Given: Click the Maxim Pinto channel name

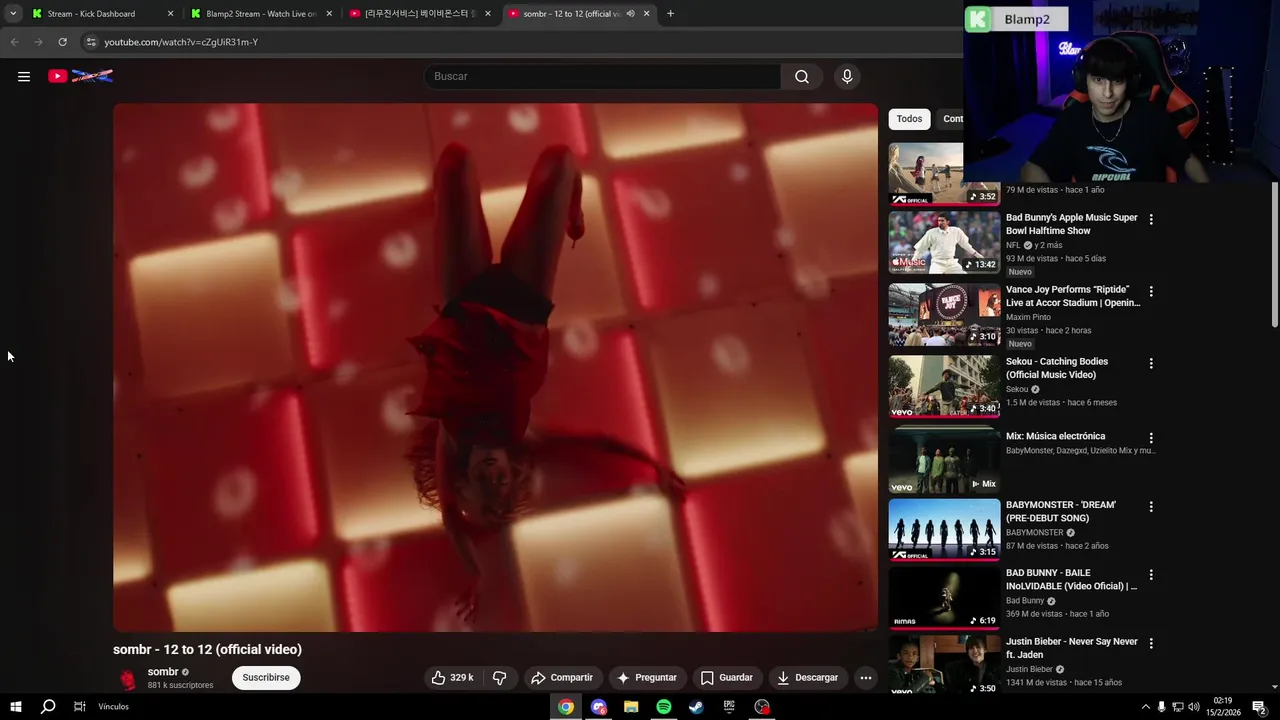Looking at the screenshot, I should tap(1028, 317).
